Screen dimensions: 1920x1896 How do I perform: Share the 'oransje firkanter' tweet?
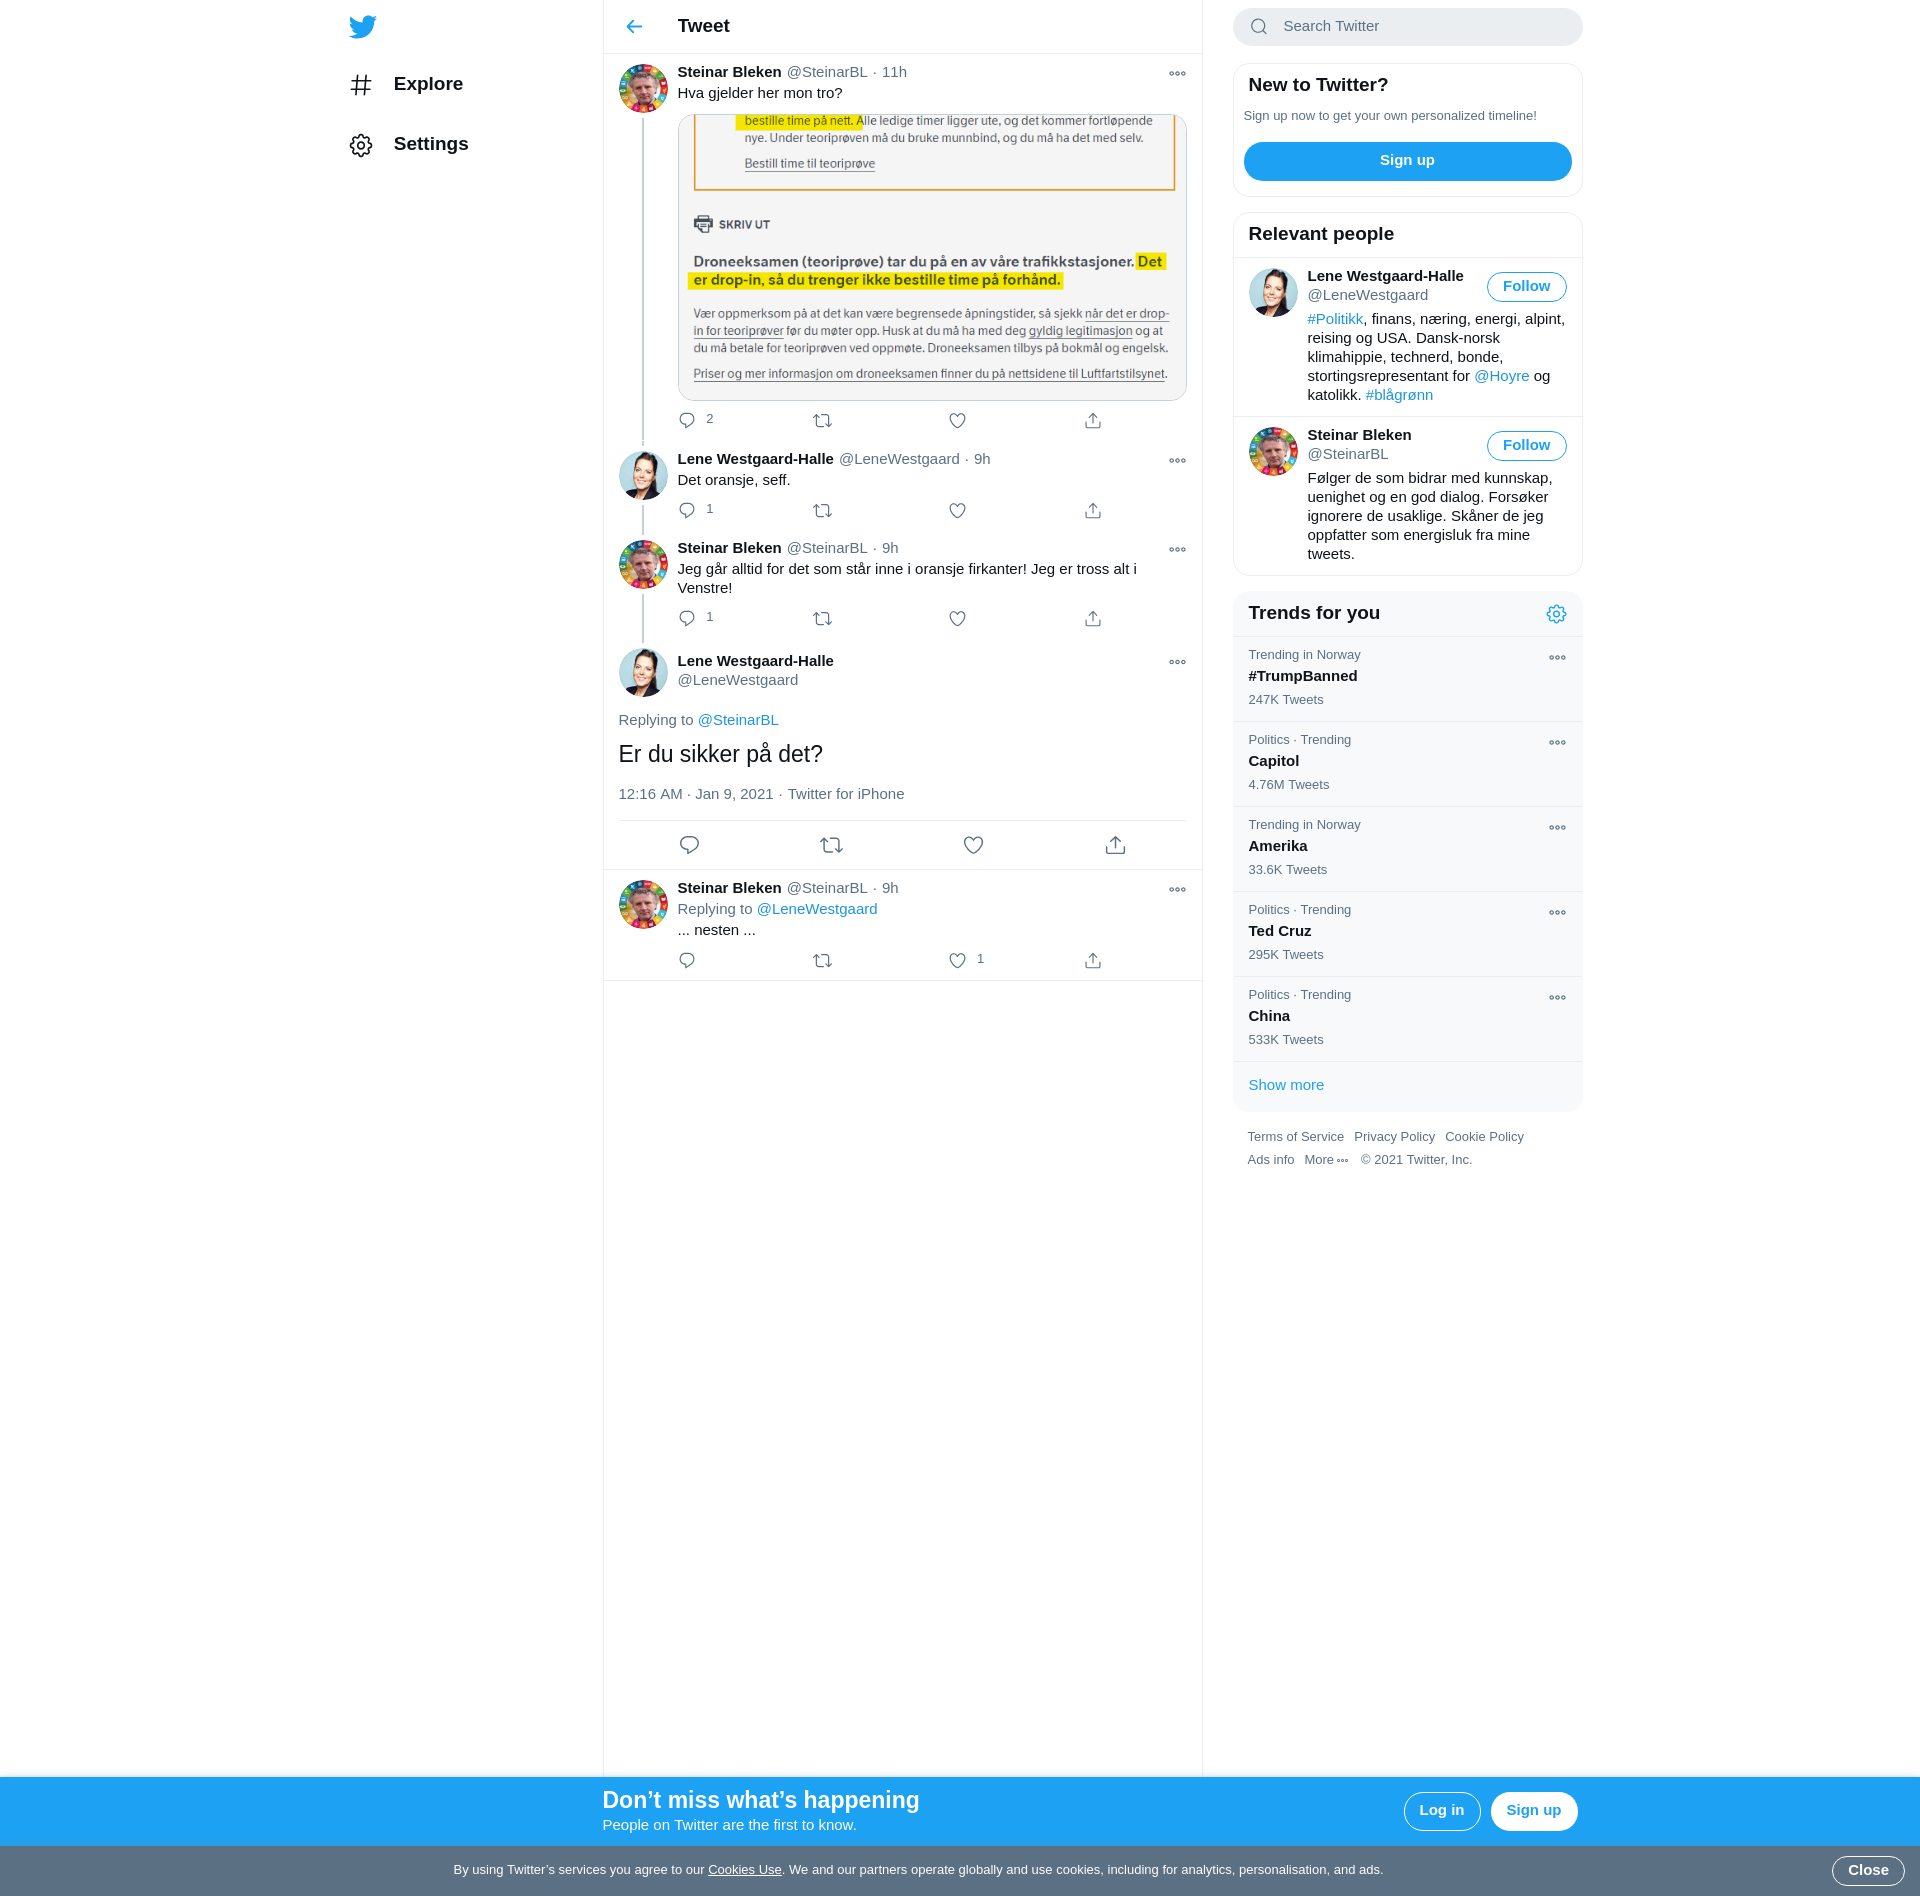click(1093, 619)
